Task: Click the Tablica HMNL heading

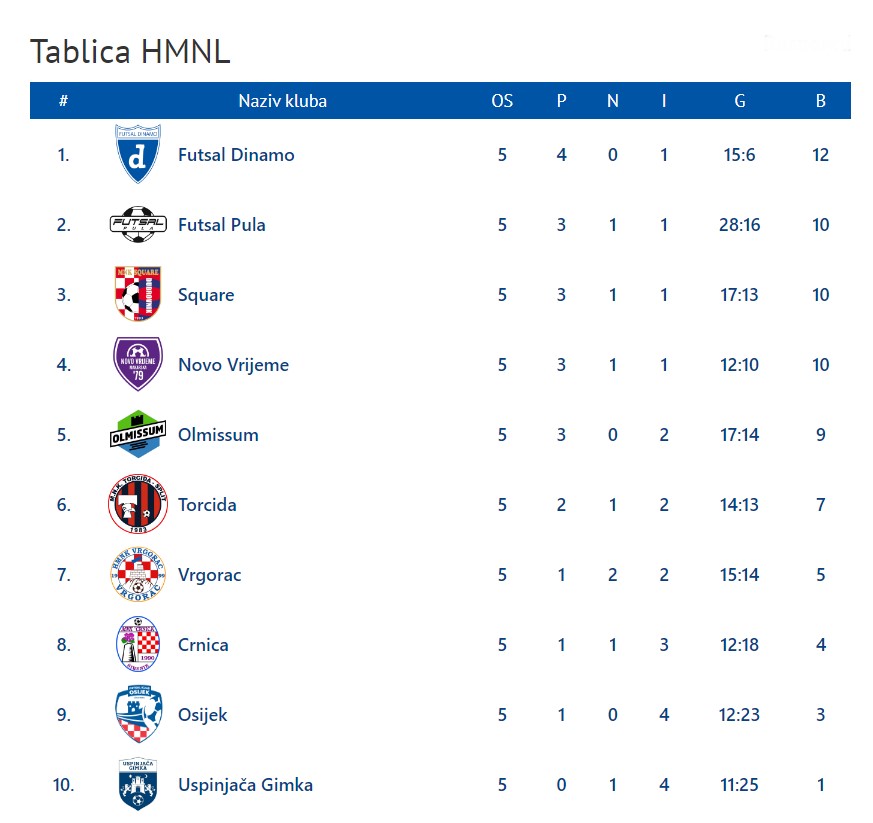Action: pos(130,52)
